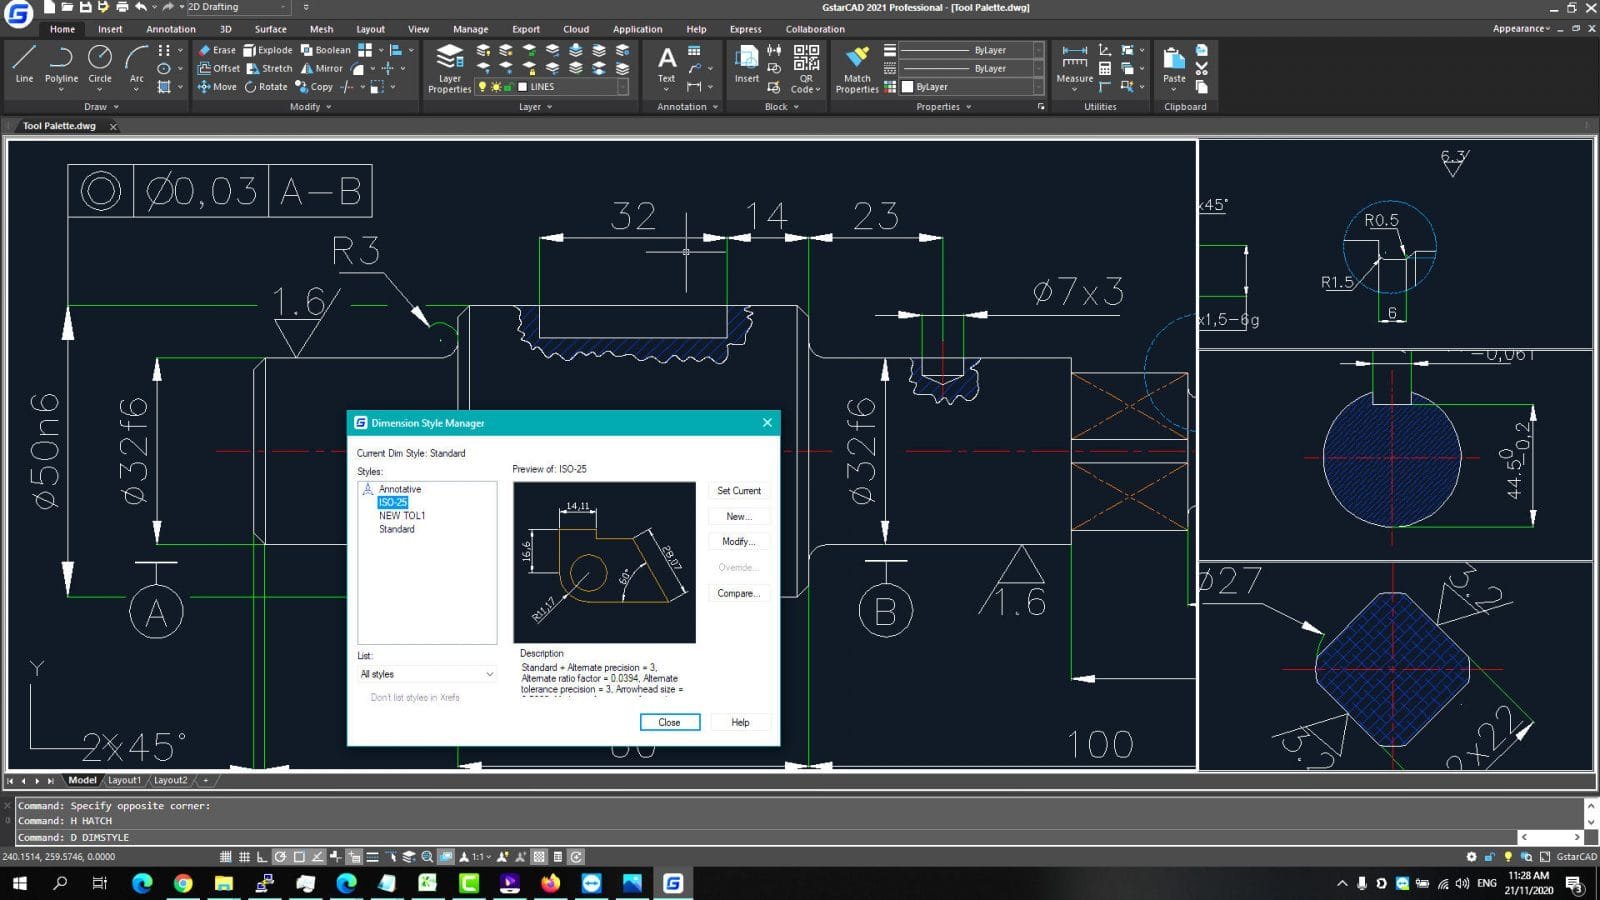Click the Match Properties brush icon
This screenshot has height=900, width=1600.
[x=857, y=58]
